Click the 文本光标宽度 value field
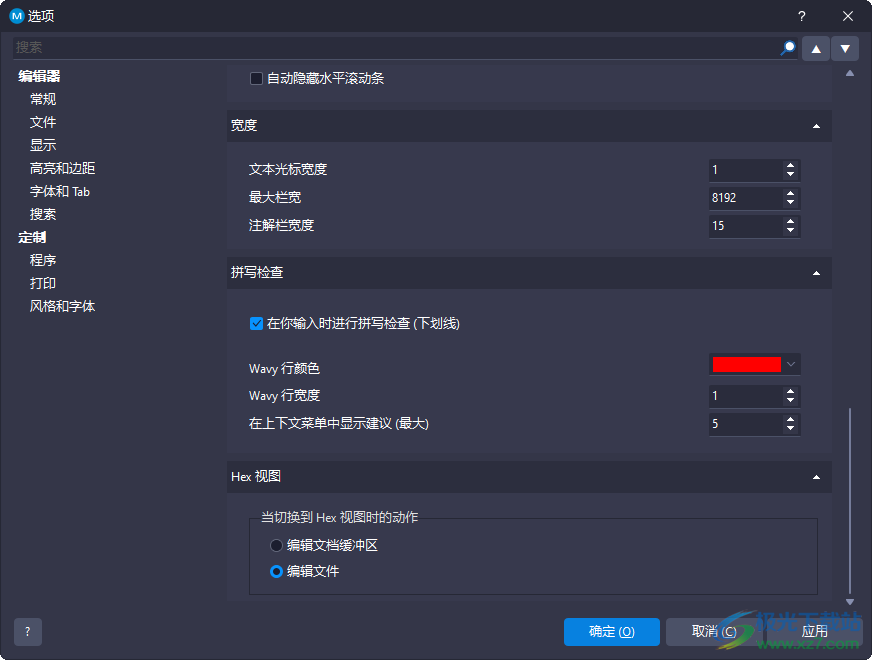The height and width of the screenshot is (660, 872). click(745, 170)
